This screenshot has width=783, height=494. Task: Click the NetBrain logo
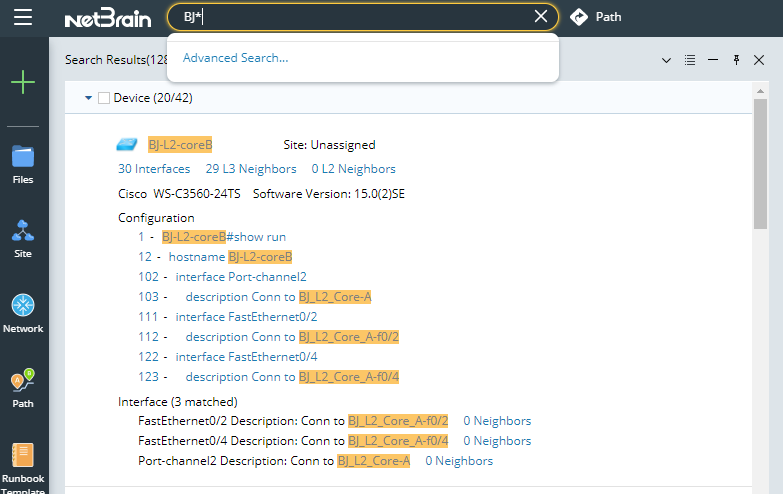tap(108, 18)
